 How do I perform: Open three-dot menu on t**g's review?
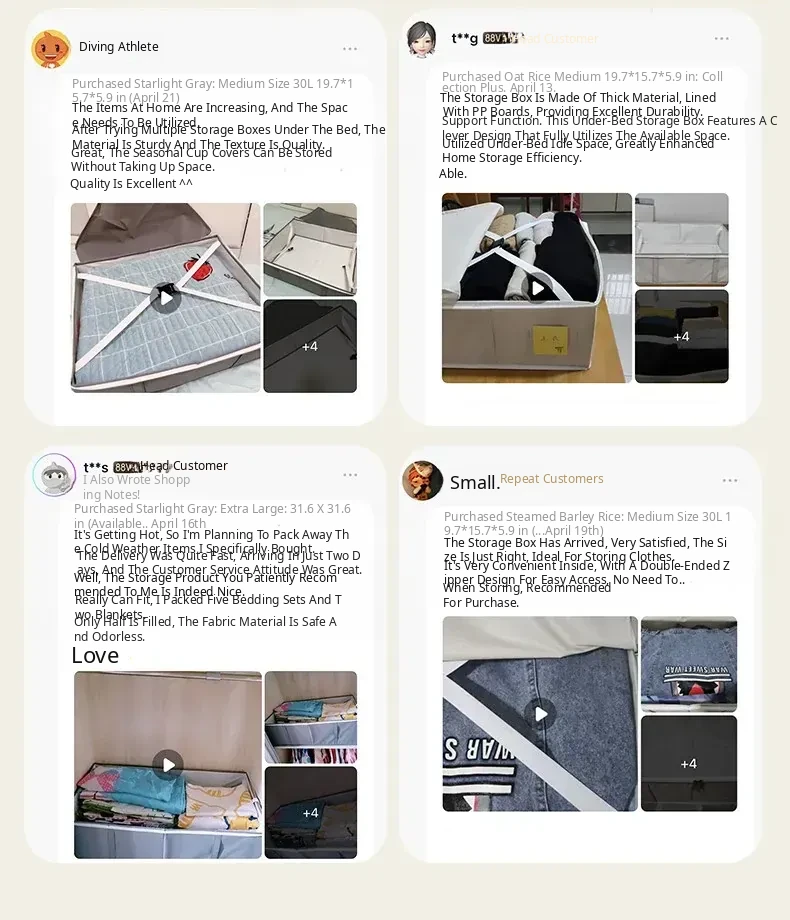click(x=721, y=39)
